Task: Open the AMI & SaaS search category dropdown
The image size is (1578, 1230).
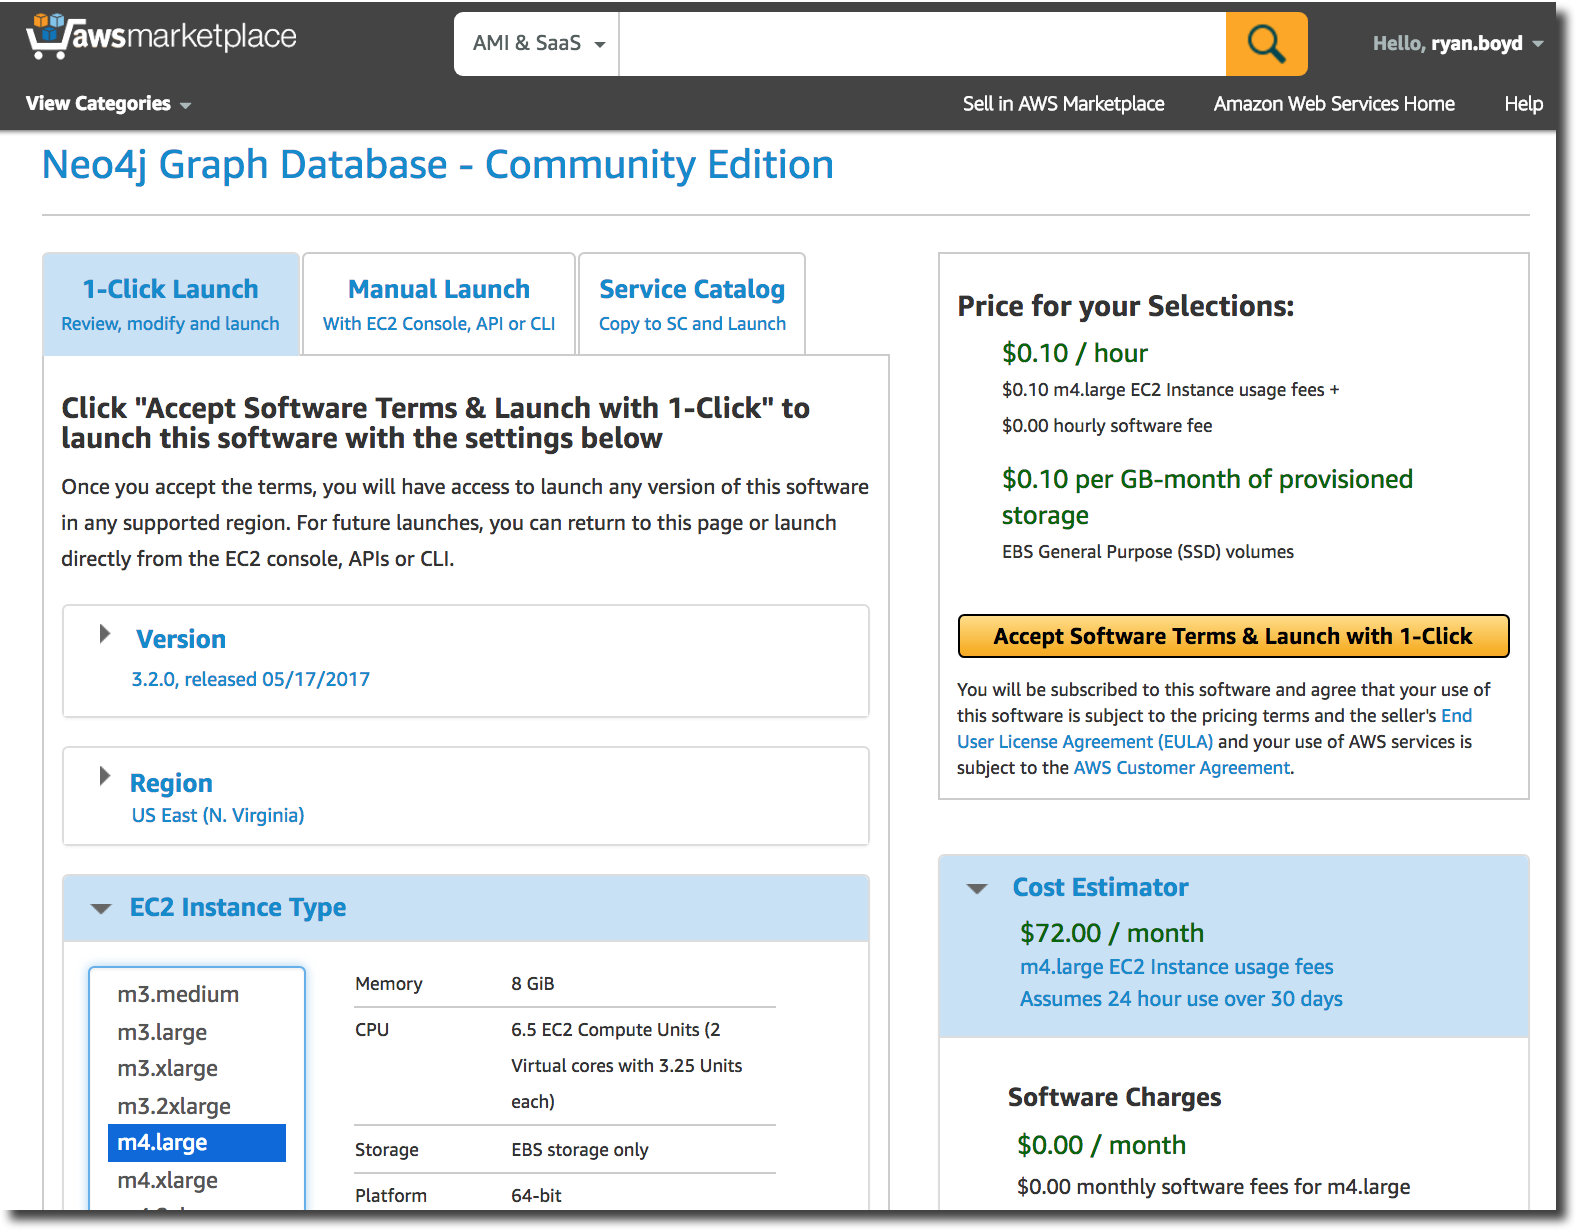Action: tap(537, 44)
